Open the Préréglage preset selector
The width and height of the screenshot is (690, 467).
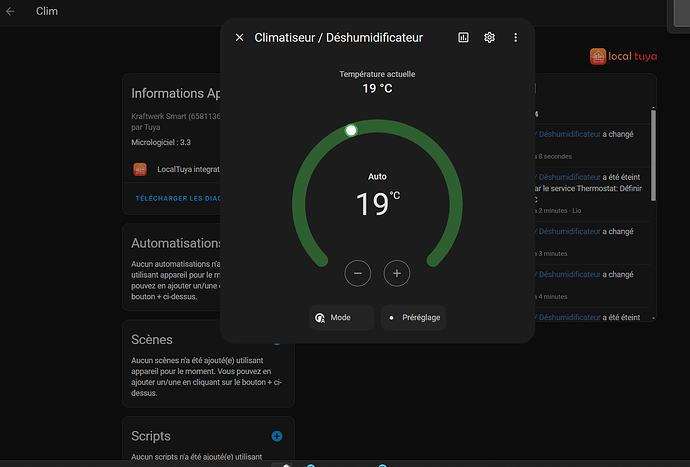point(413,317)
